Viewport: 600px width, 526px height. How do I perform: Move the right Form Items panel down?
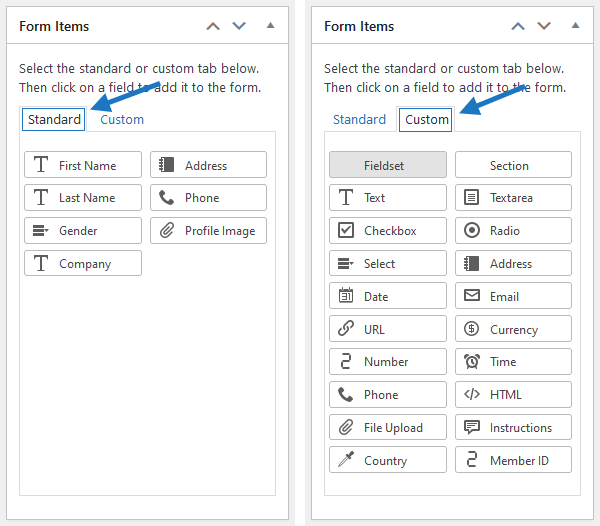(x=544, y=26)
